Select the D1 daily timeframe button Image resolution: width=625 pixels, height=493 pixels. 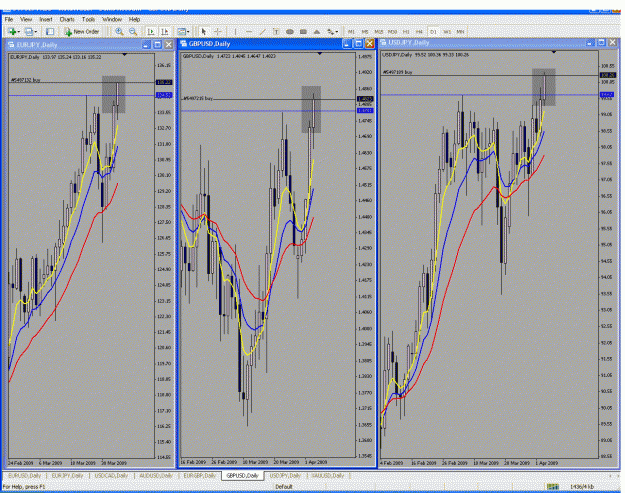coord(433,31)
